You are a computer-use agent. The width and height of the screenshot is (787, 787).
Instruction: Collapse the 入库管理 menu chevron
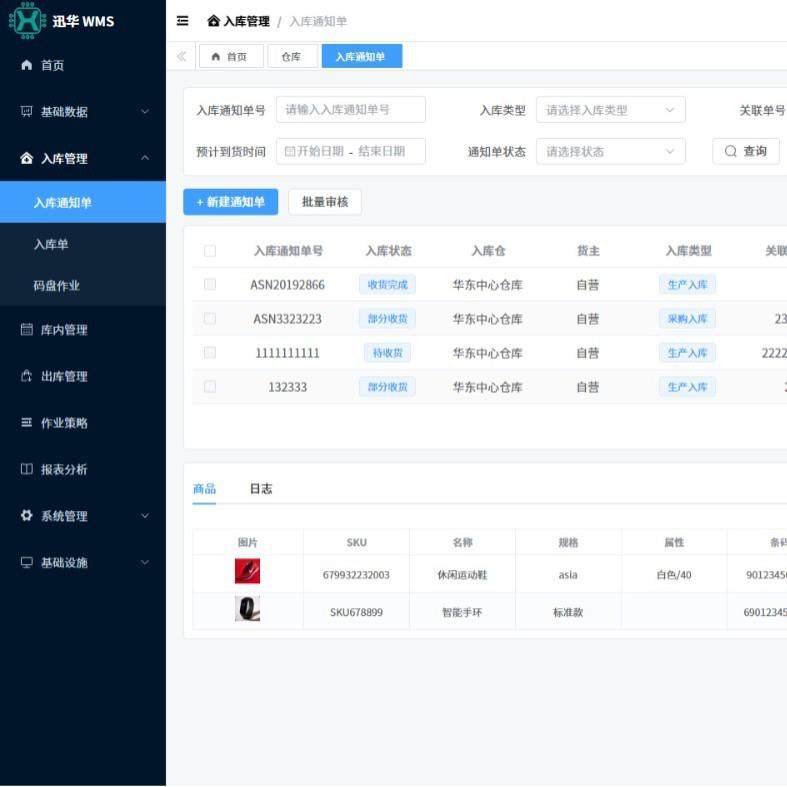click(x=145, y=158)
